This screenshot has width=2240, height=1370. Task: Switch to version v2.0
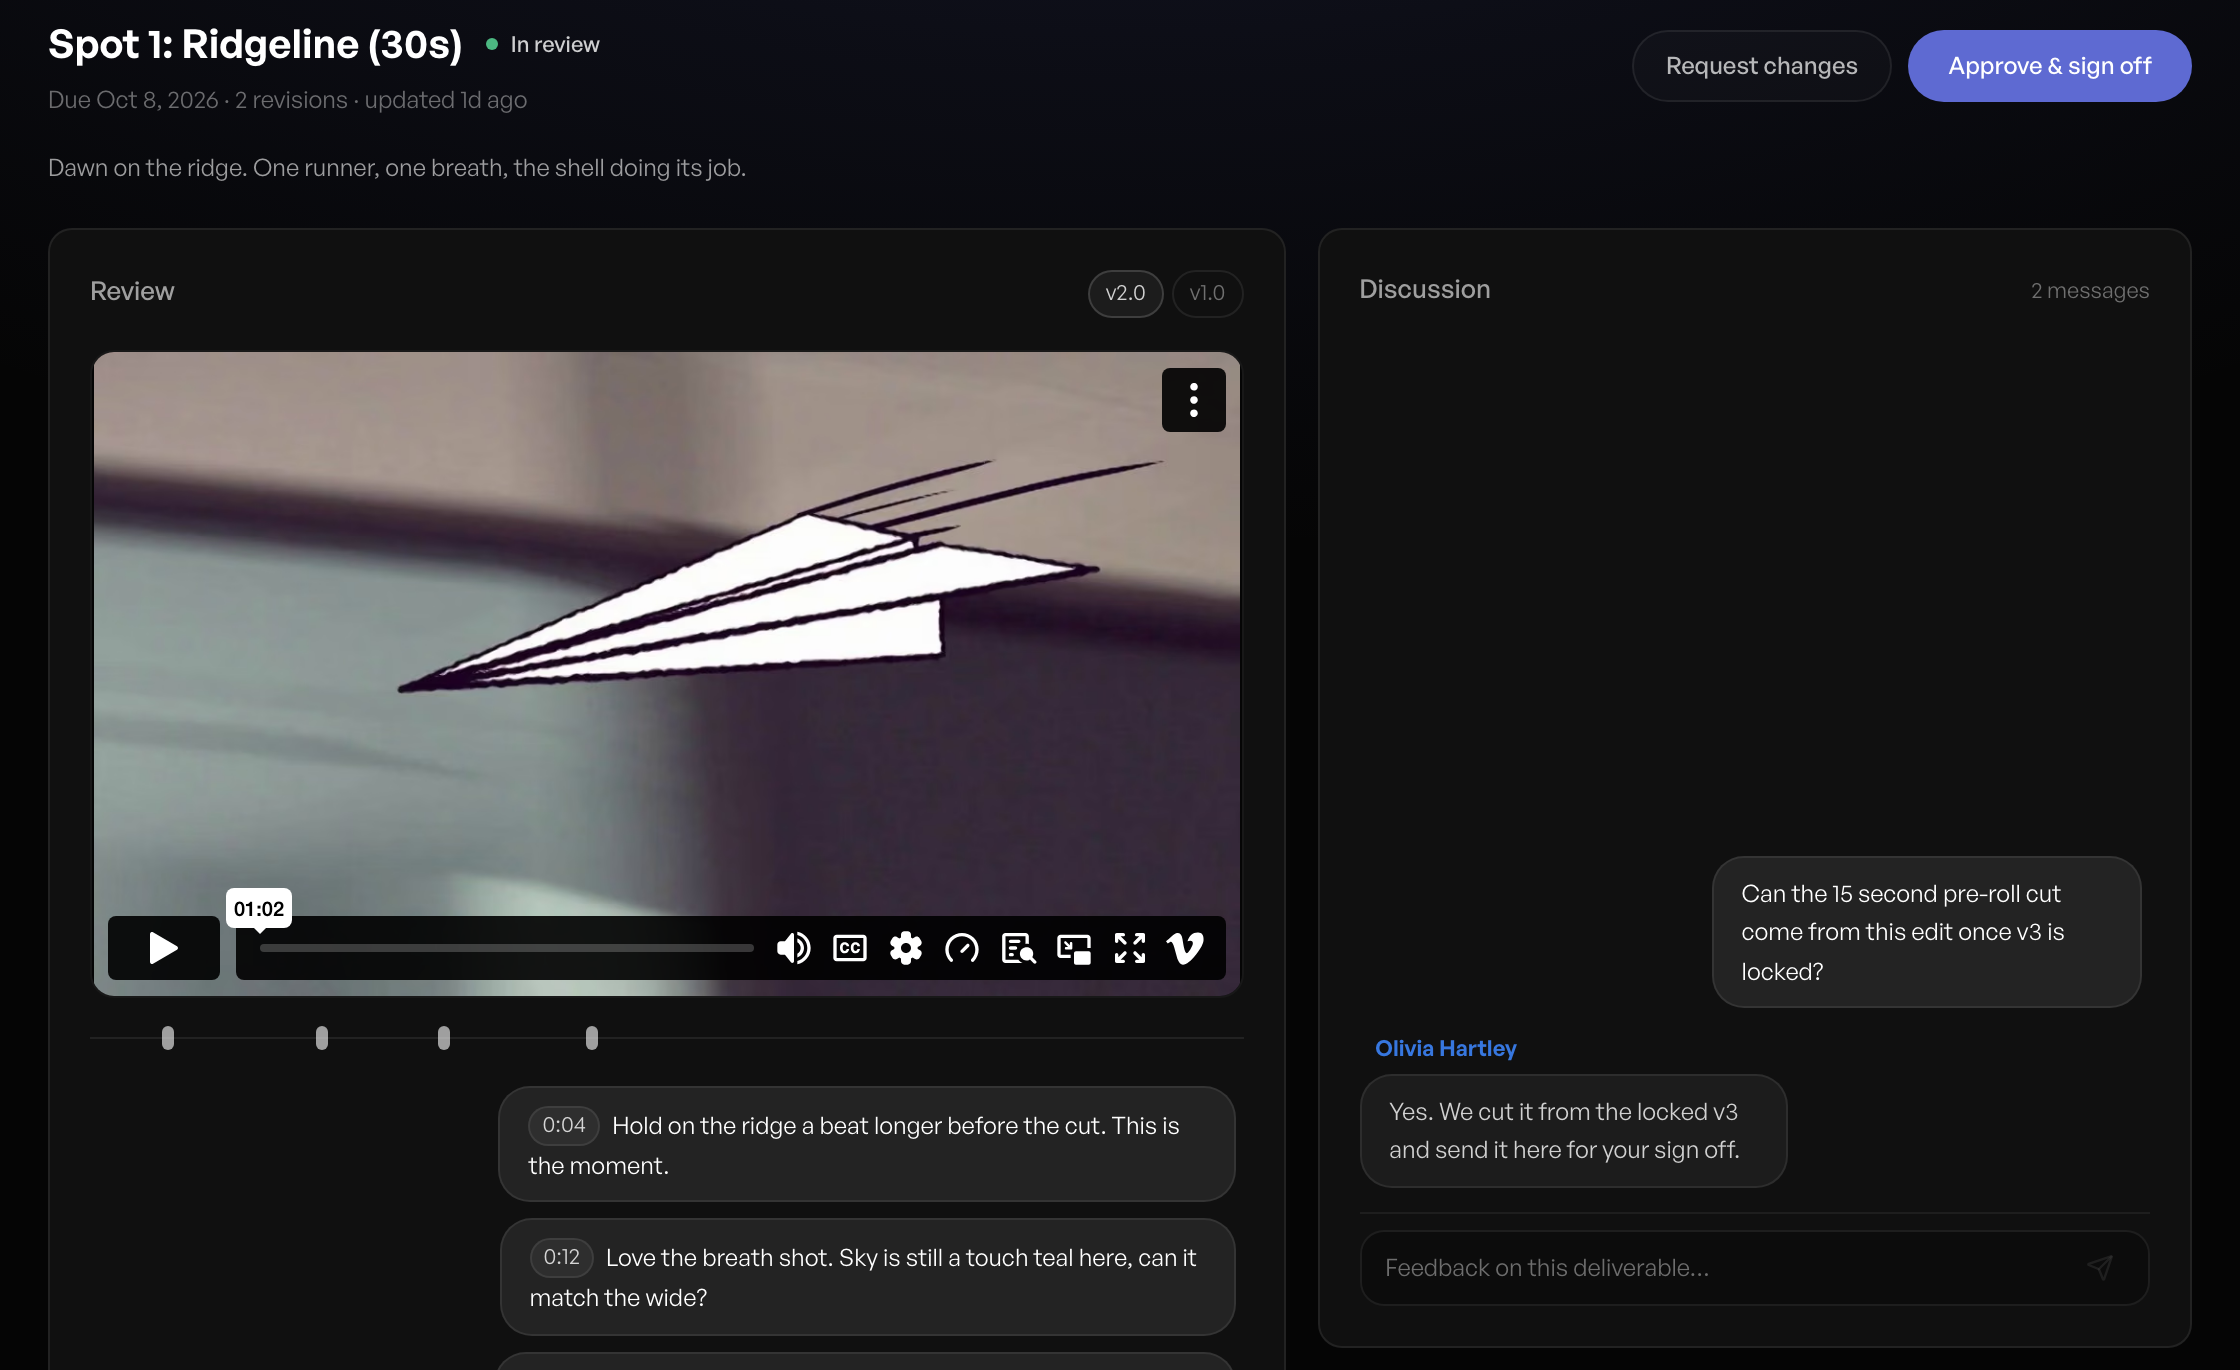pyautogui.click(x=1126, y=293)
